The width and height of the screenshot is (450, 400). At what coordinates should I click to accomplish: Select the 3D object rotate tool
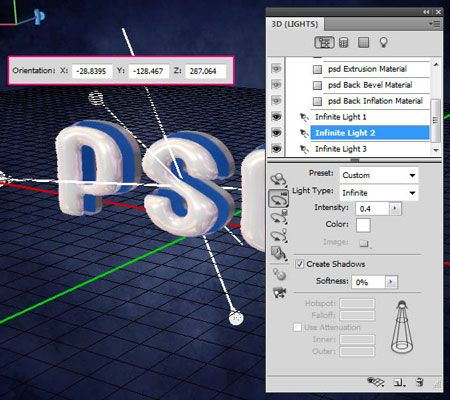click(x=279, y=180)
